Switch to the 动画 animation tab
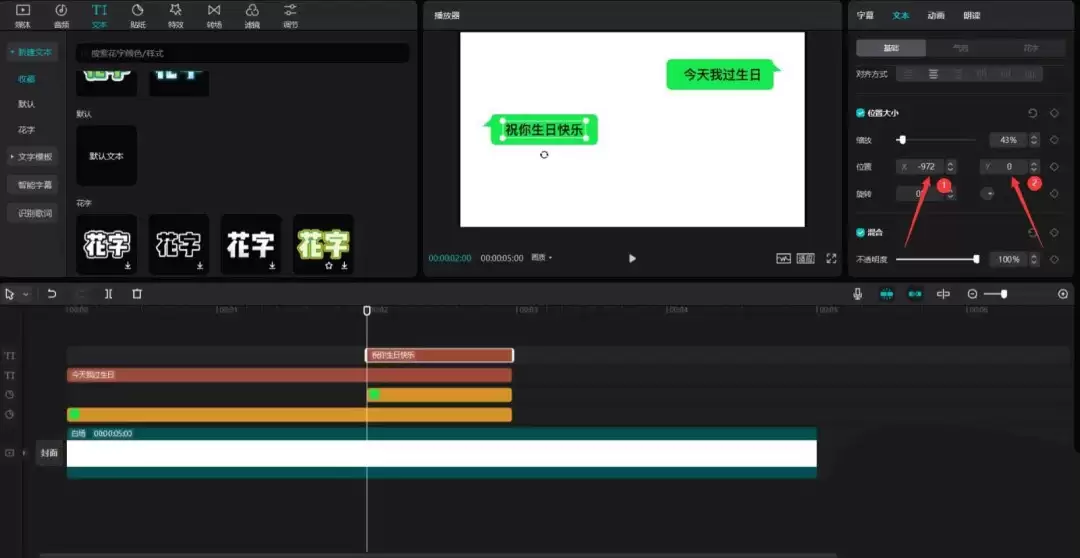Image resolution: width=1080 pixels, height=558 pixels. (x=936, y=15)
